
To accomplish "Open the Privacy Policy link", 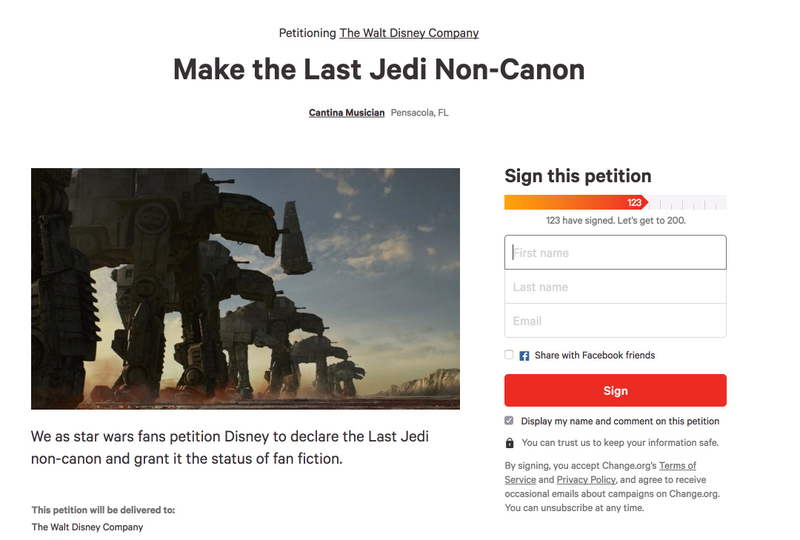I will pos(586,480).
